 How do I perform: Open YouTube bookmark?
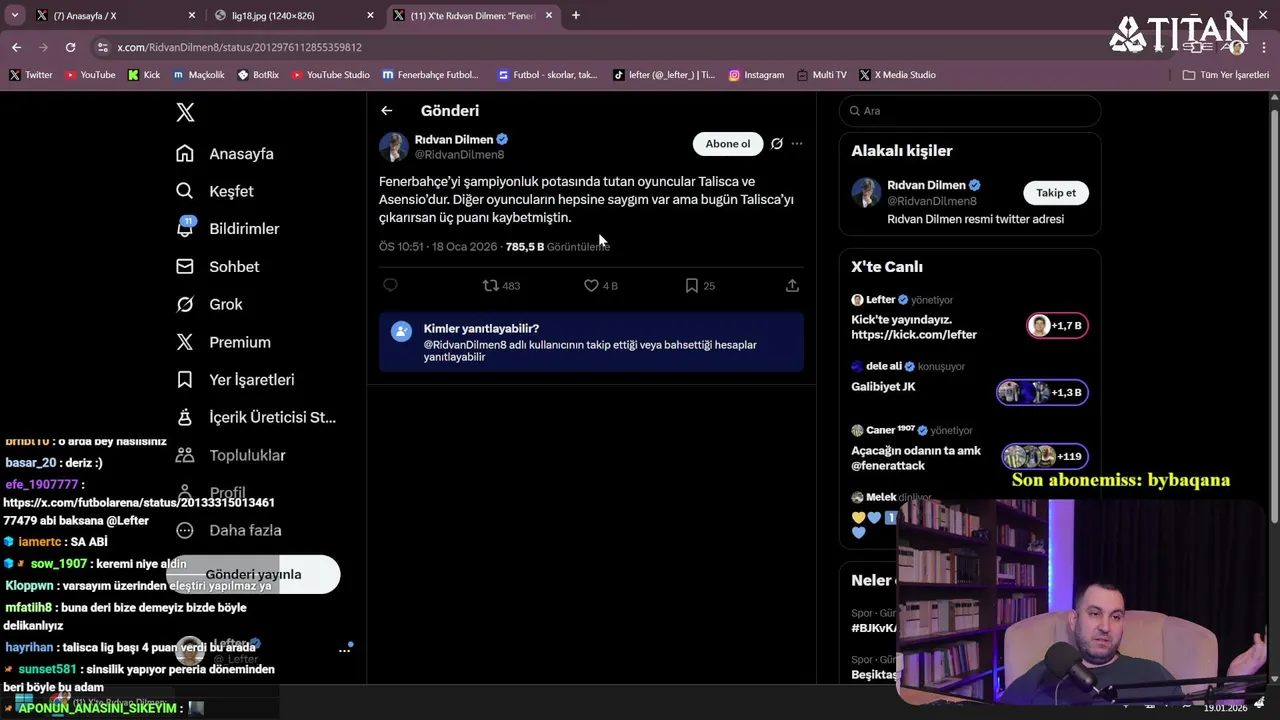(x=90, y=75)
